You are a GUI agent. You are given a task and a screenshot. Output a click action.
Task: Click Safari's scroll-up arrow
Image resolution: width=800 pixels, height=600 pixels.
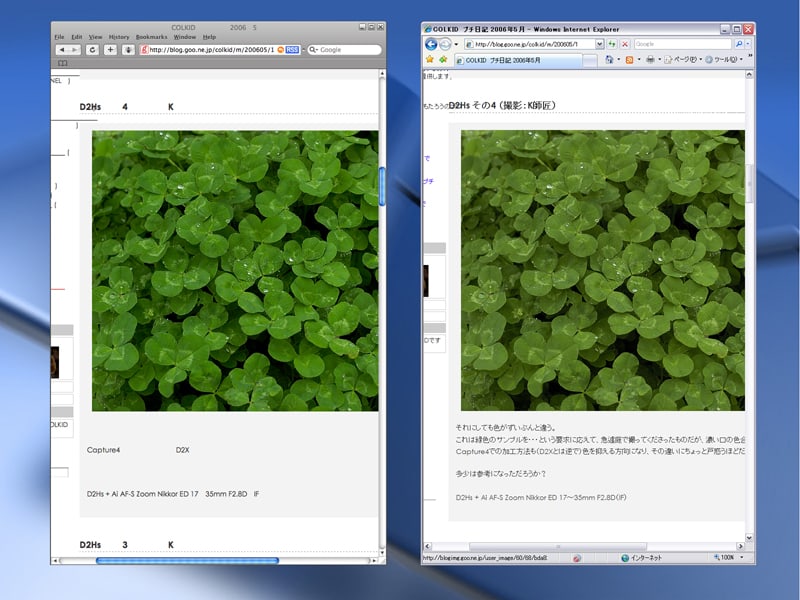(382, 74)
